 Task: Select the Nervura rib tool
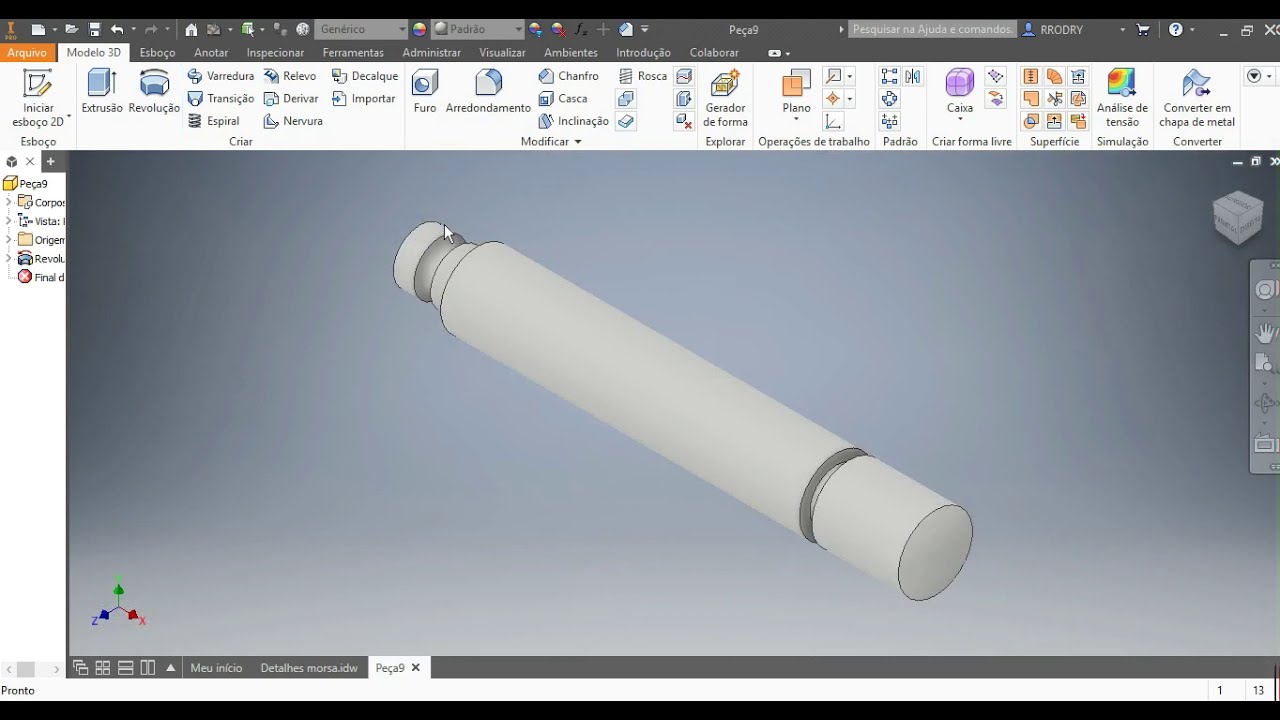click(293, 121)
